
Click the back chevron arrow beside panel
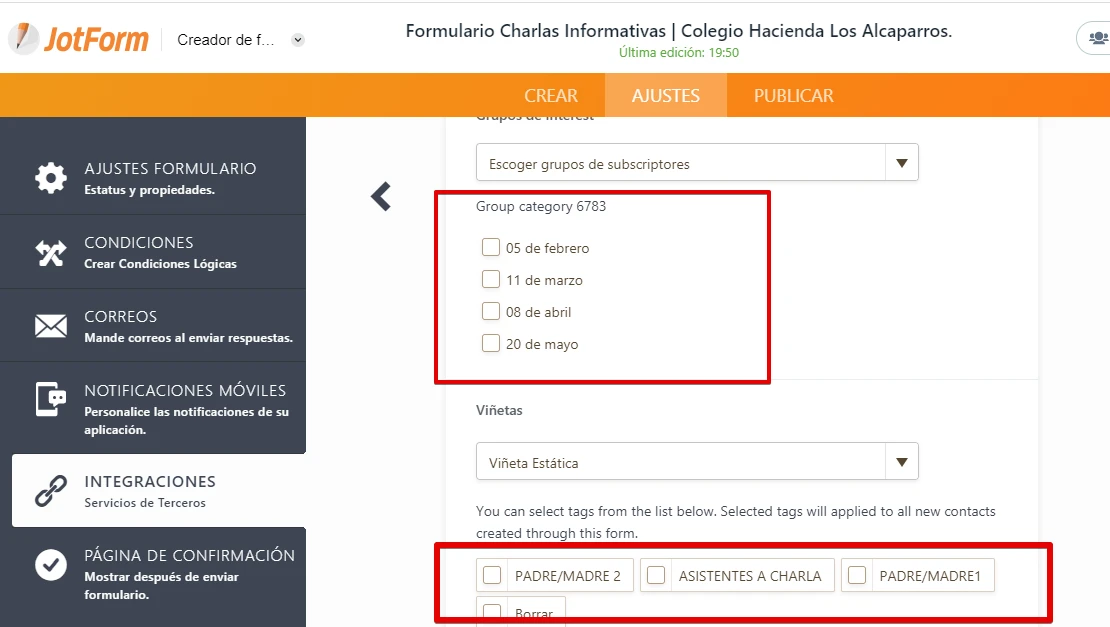[381, 196]
